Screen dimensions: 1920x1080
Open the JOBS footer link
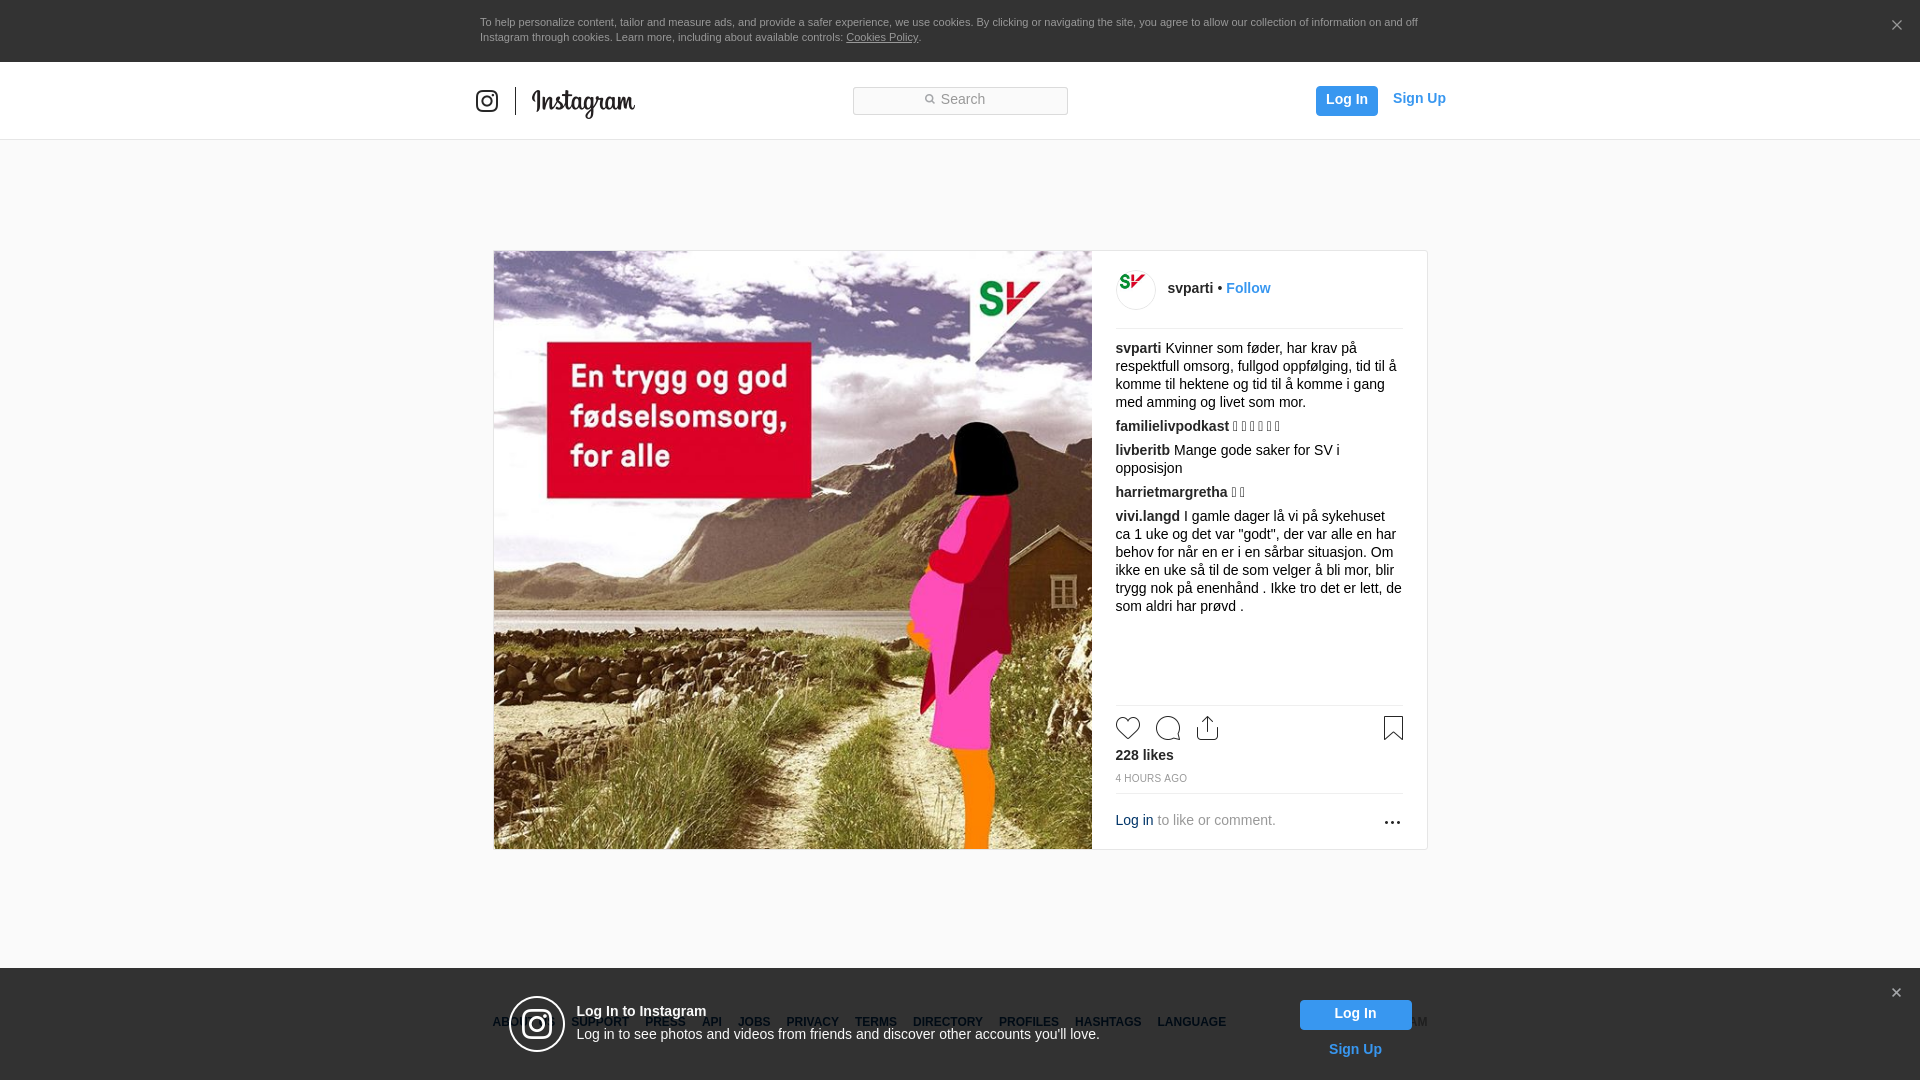click(x=754, y=1022)
